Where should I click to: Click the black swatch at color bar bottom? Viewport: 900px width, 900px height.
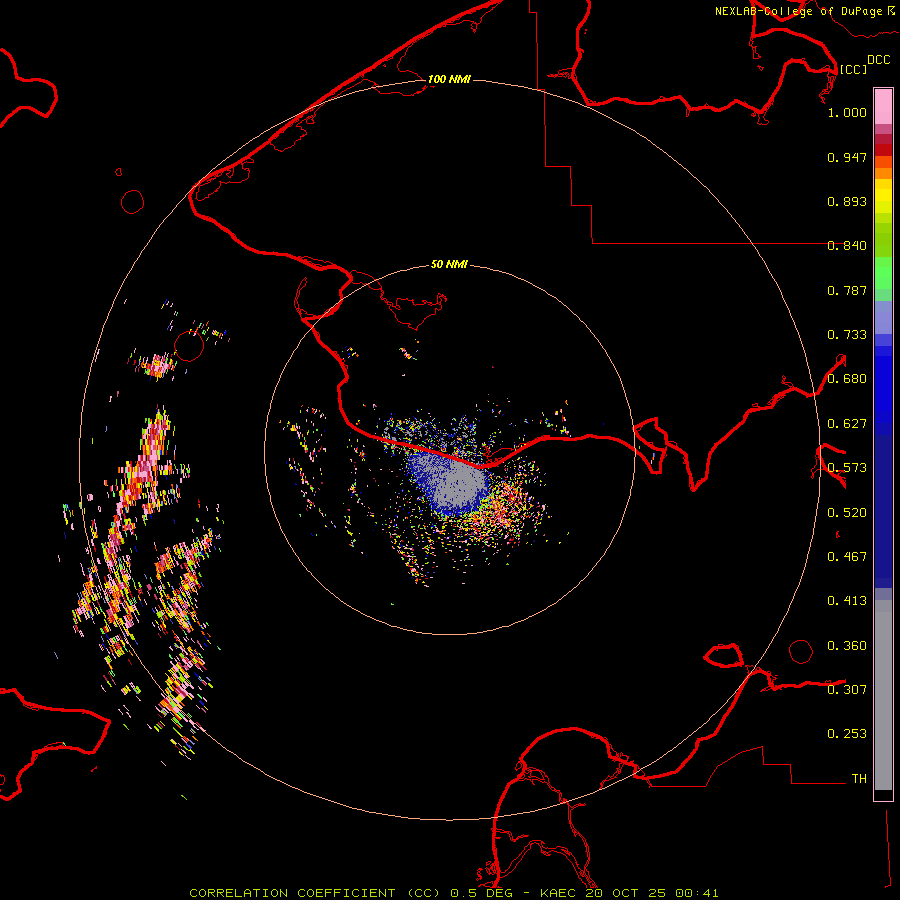(x=883, y=795)
